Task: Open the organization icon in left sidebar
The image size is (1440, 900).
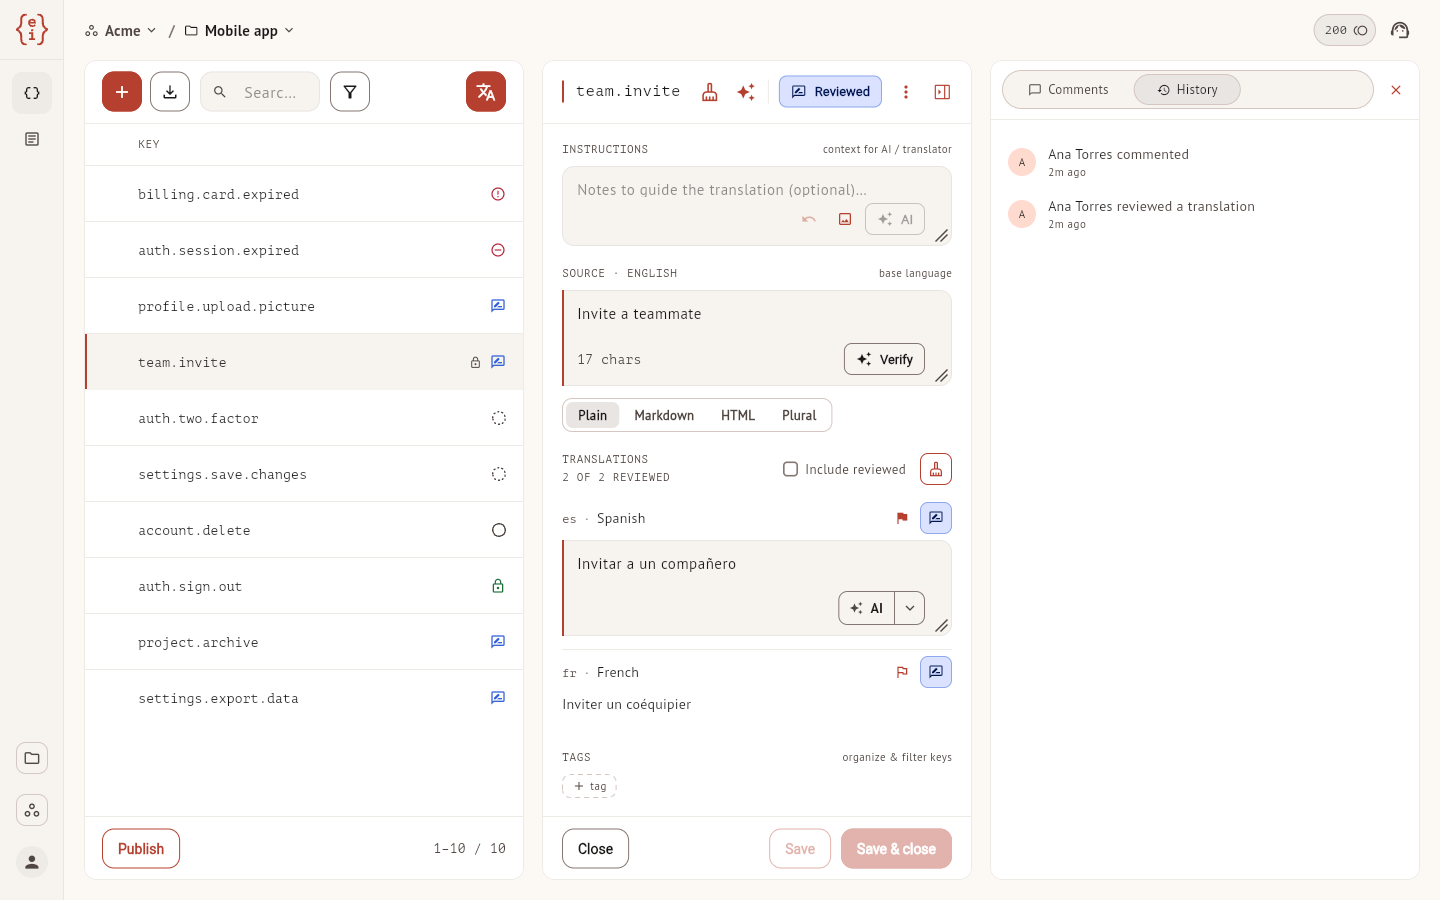Action: (x=32, y=810)
